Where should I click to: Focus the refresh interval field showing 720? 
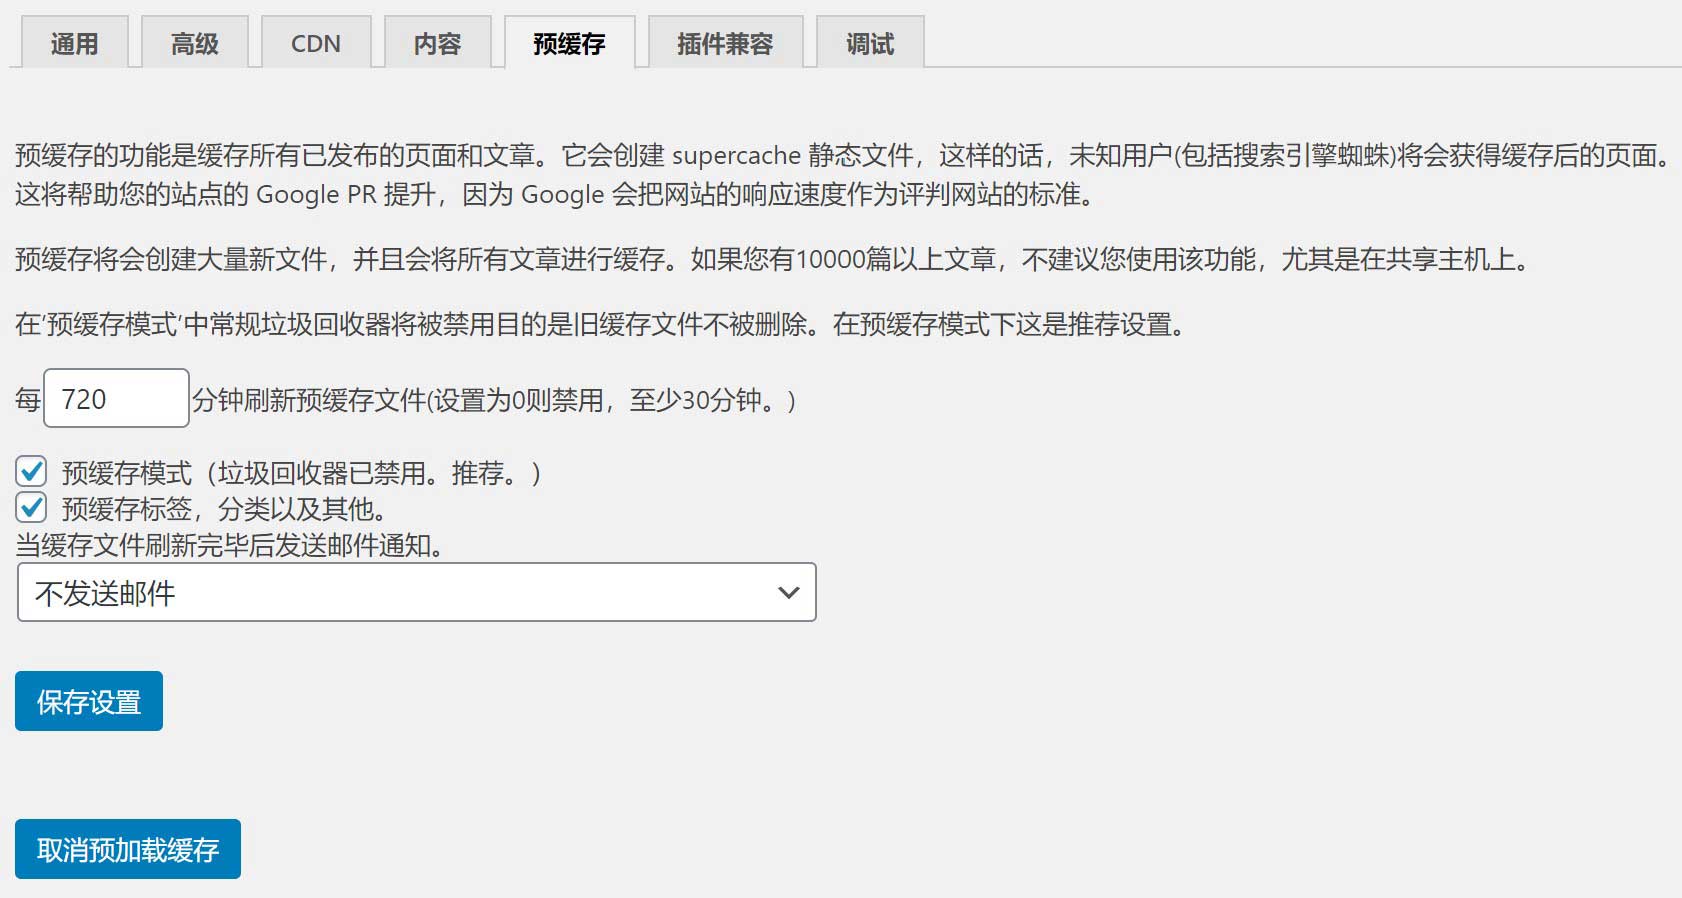tap(116, 399)
